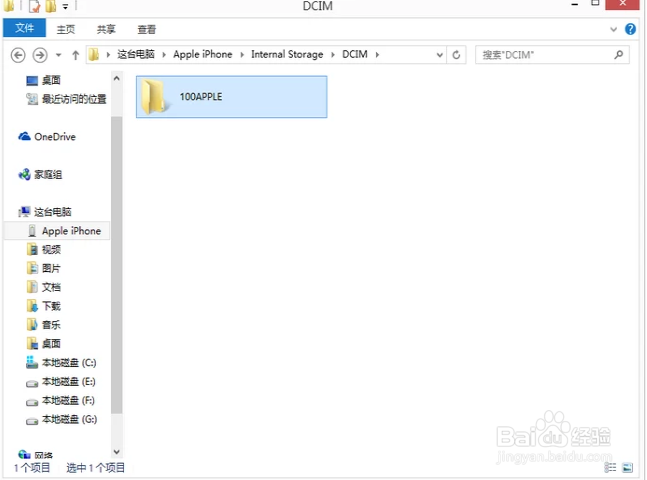The image size is (647, 480).
Task: Click the C: drive icon in sidebar
Action: 32,362
